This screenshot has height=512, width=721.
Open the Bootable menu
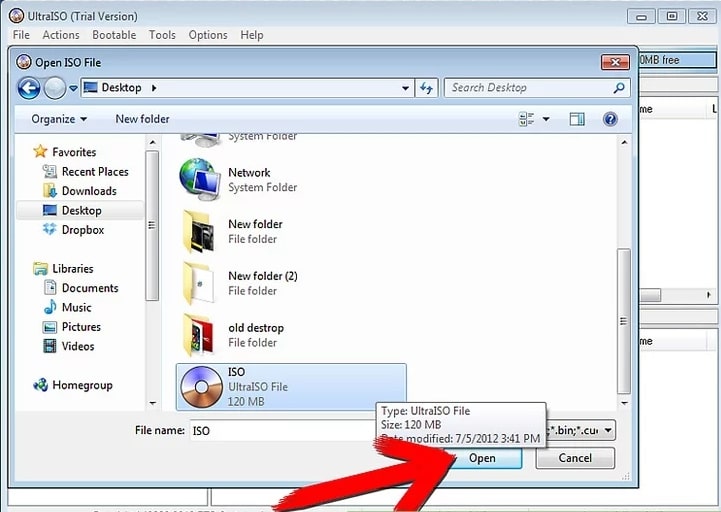click(x=114, y=35)
